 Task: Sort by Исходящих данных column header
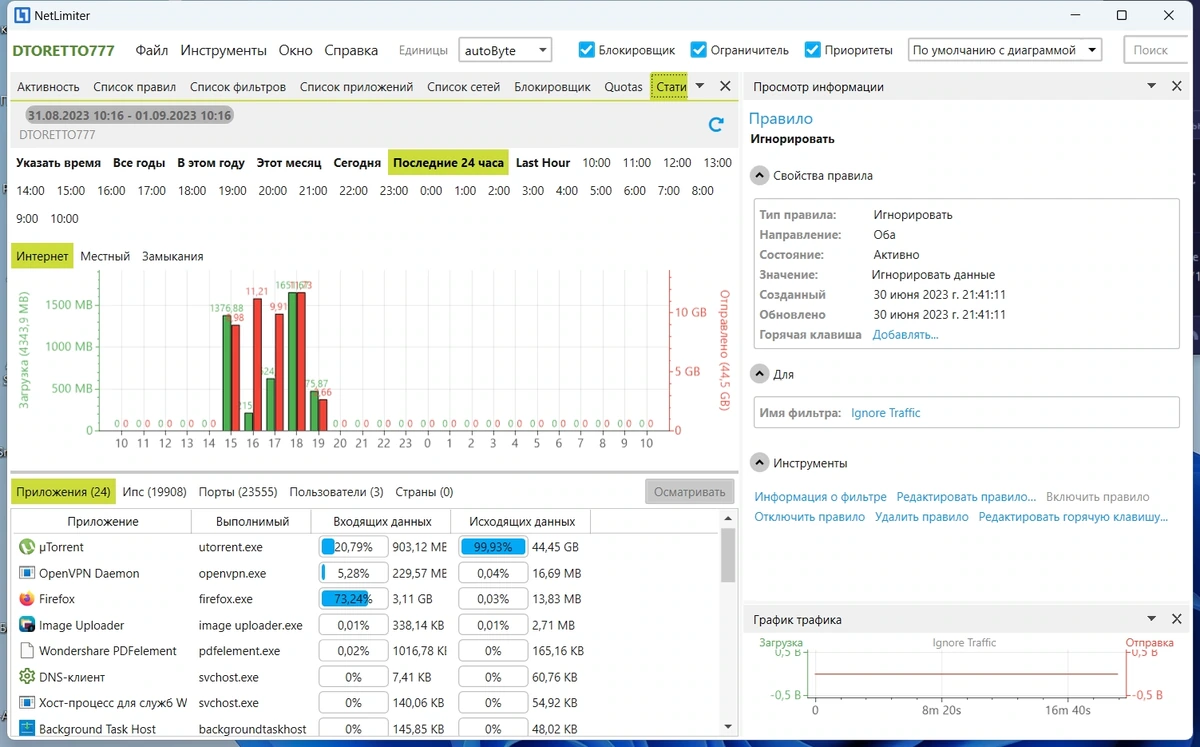[x=521, y=521]
